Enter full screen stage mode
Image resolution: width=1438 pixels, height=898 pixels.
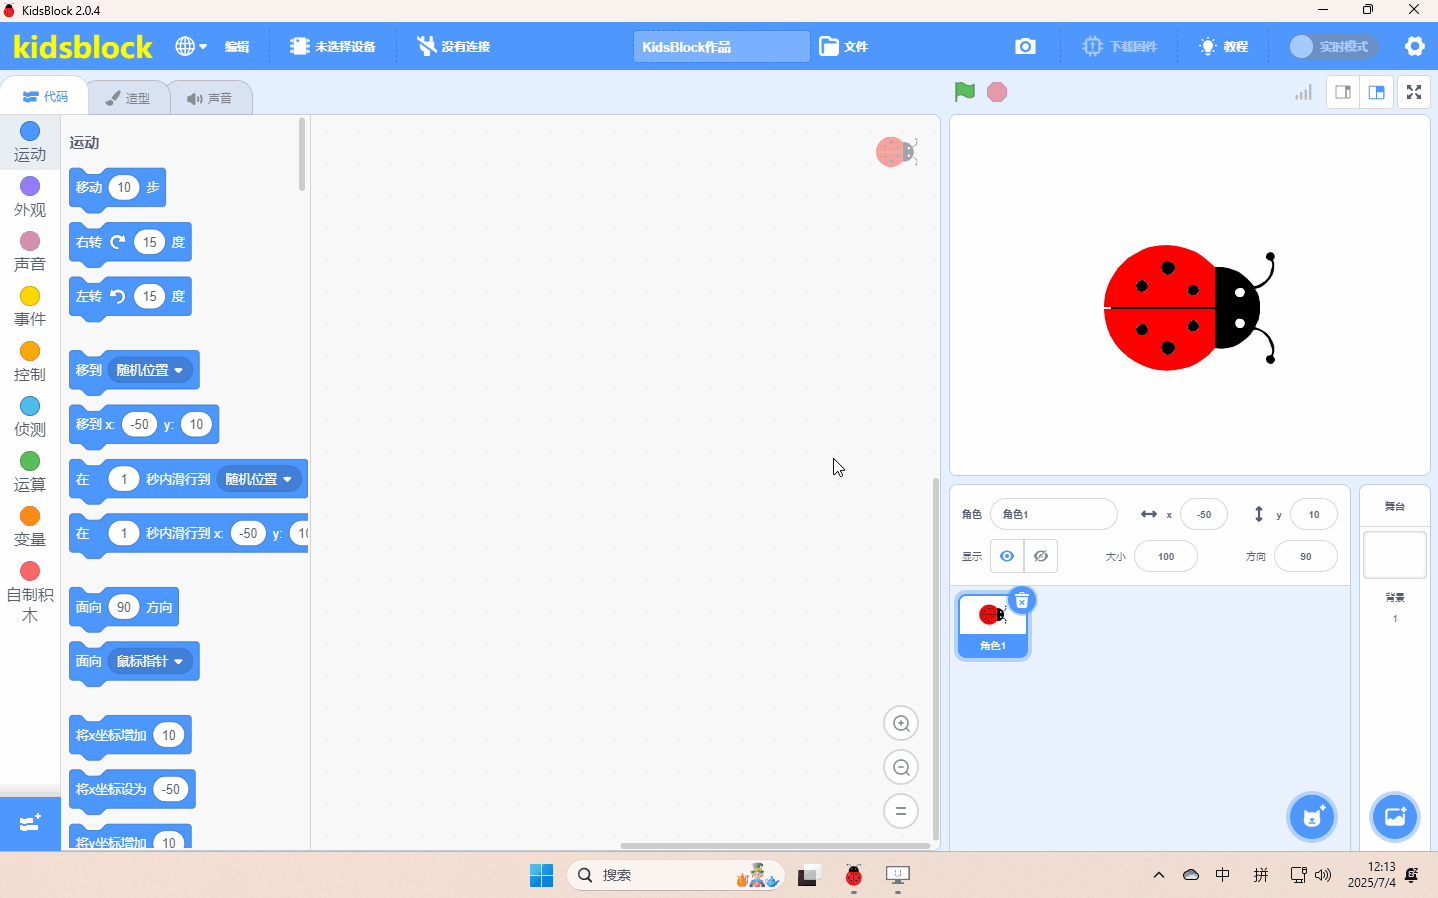pos(1414,92)
